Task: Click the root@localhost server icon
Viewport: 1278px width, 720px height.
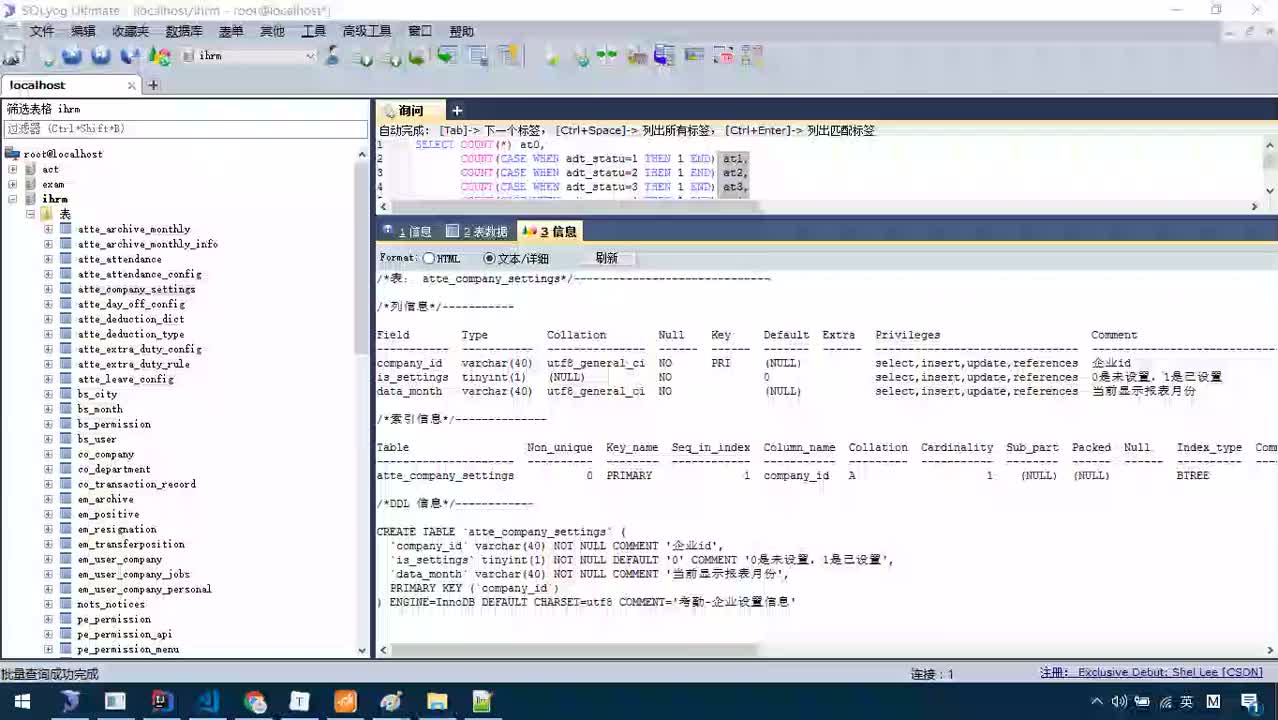Action: (x=13, y=154)
